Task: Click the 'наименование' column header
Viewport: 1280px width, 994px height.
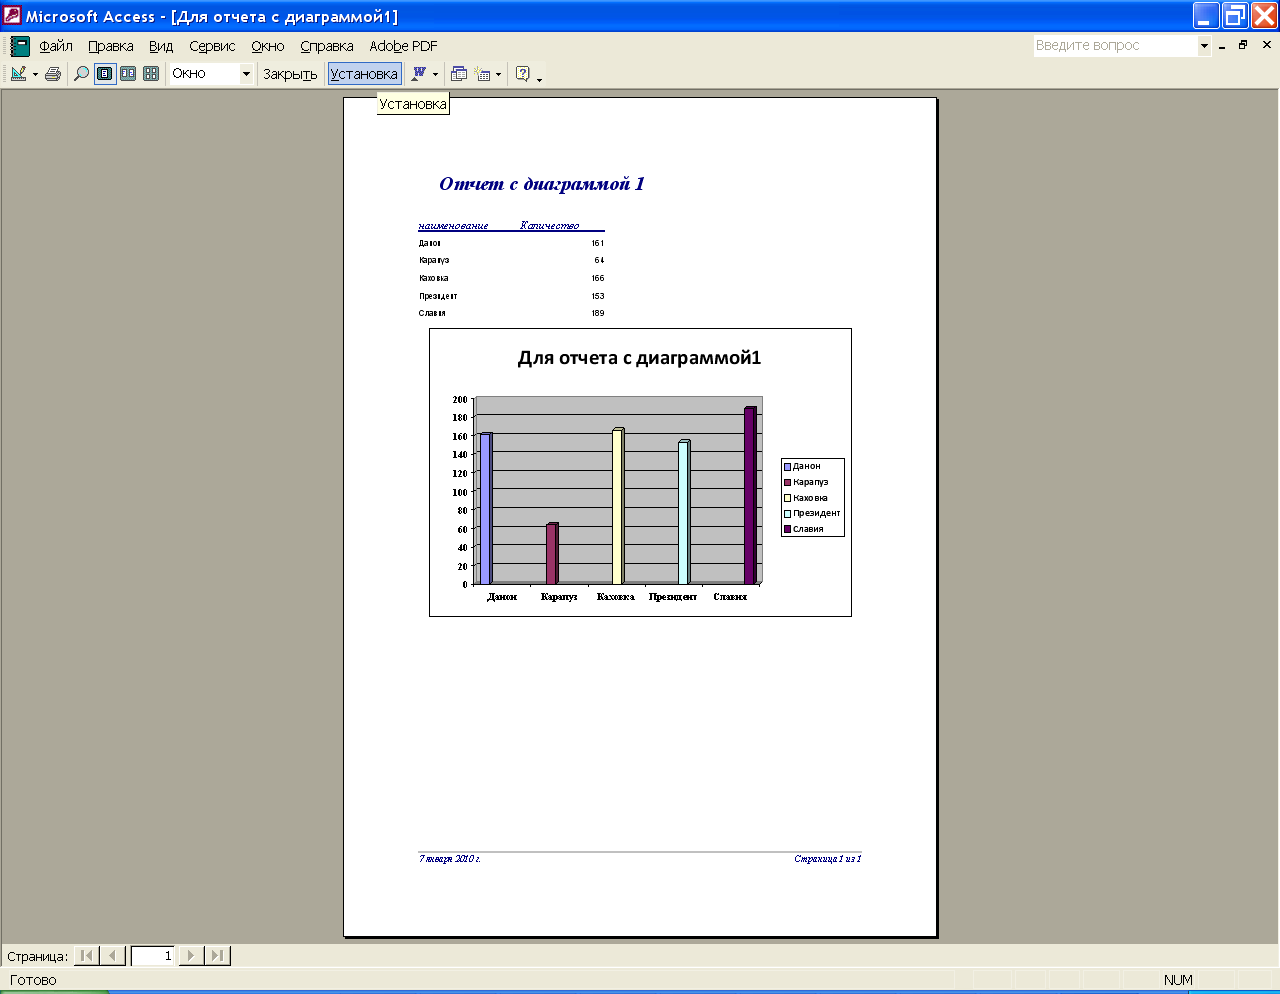Action: click(453, 226)
